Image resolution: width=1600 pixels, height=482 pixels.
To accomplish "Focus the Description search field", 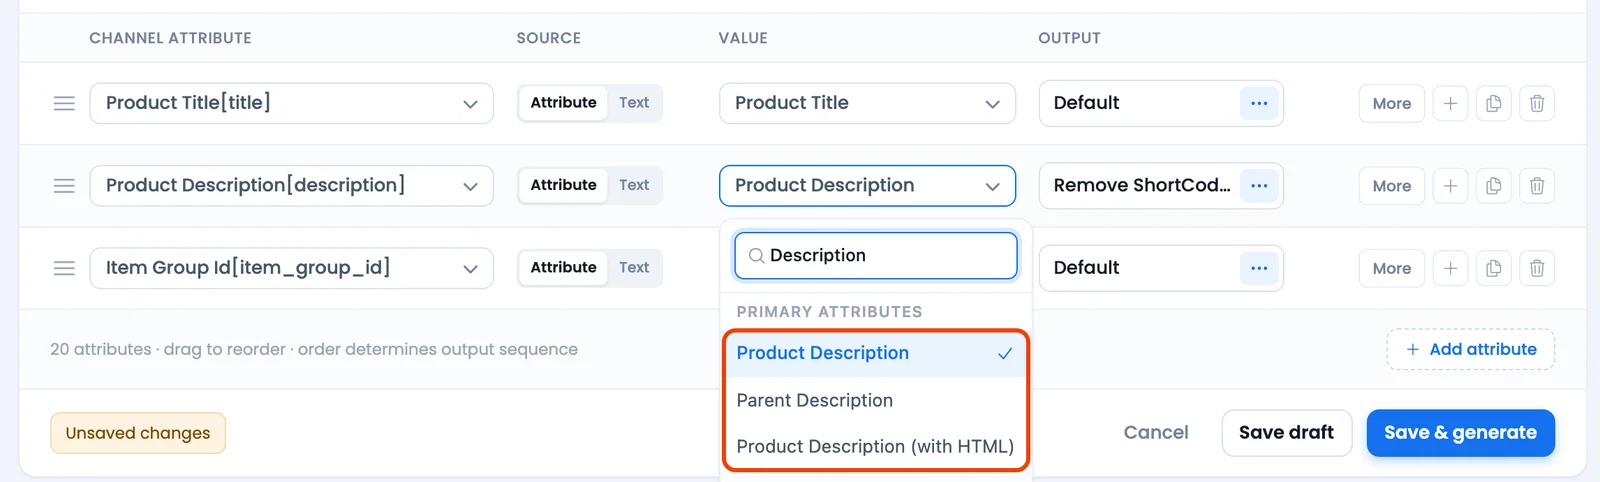I will coord(875,256).
